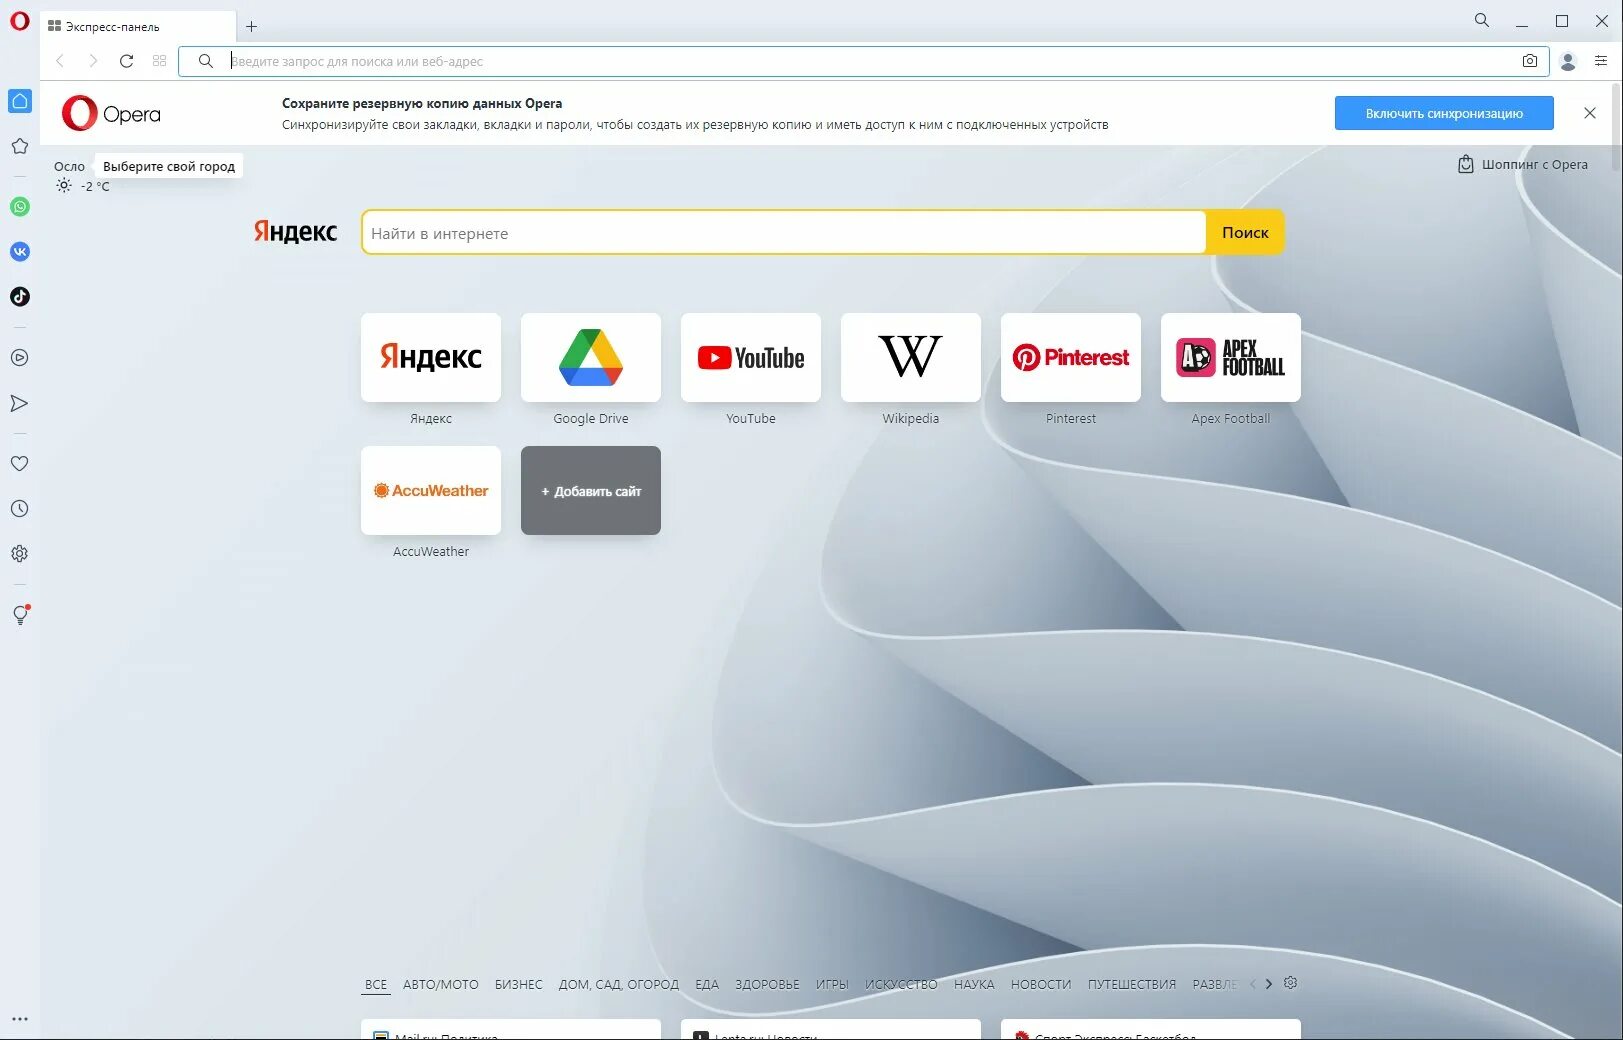Open the НАУКА news category
Image resolution: width=1623 pixels, height=1040 pixels.
click(x=974, y=985)
